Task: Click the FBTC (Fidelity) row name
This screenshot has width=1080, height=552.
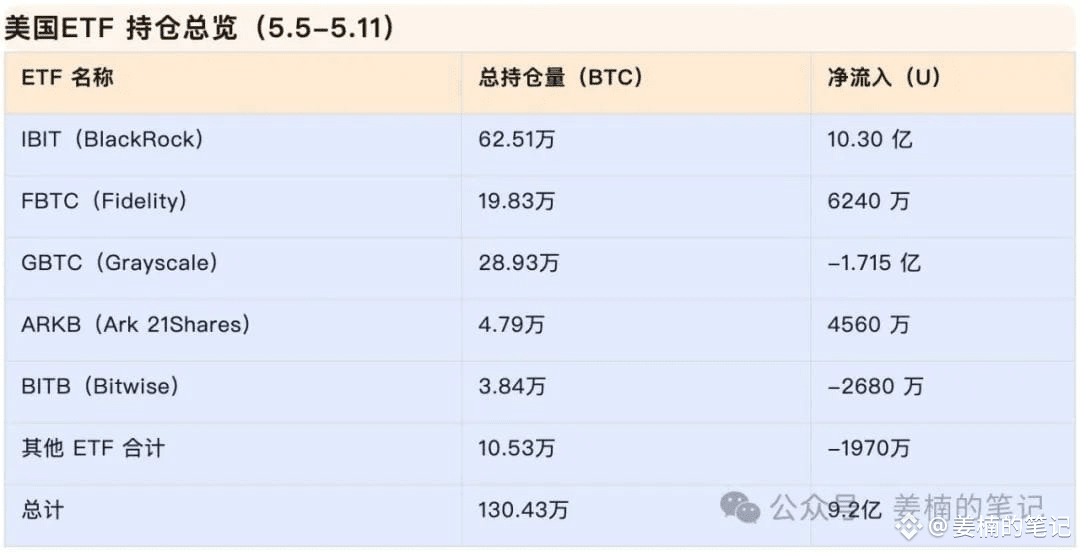Action: coord(104,201)
